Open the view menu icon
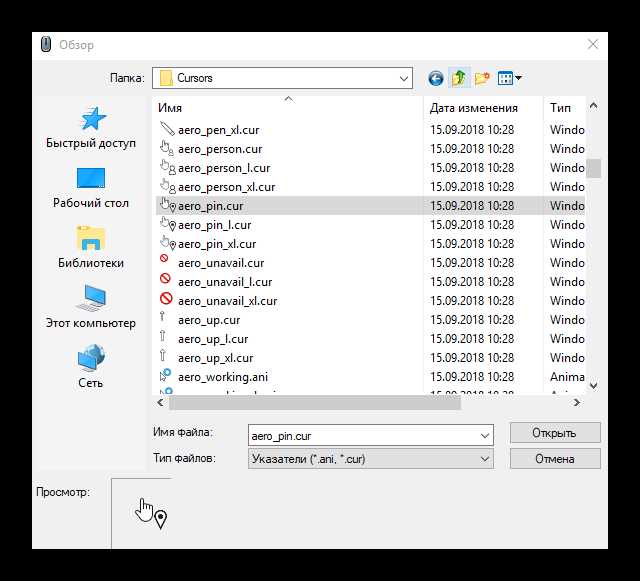 [x=509, y=78]
